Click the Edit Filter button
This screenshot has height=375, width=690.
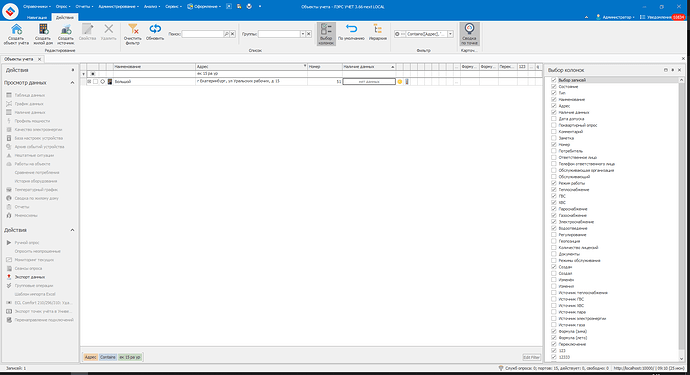tap(531, 357)
